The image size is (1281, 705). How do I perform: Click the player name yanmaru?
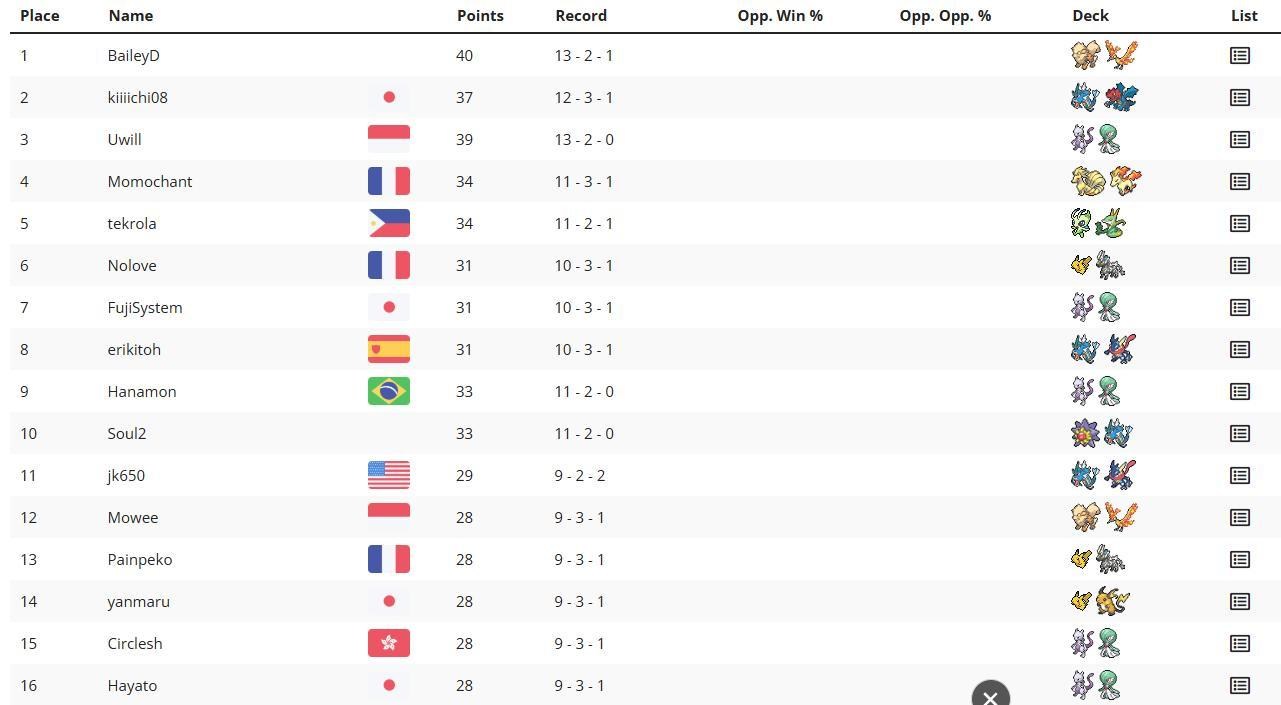(x=139, y=602)
